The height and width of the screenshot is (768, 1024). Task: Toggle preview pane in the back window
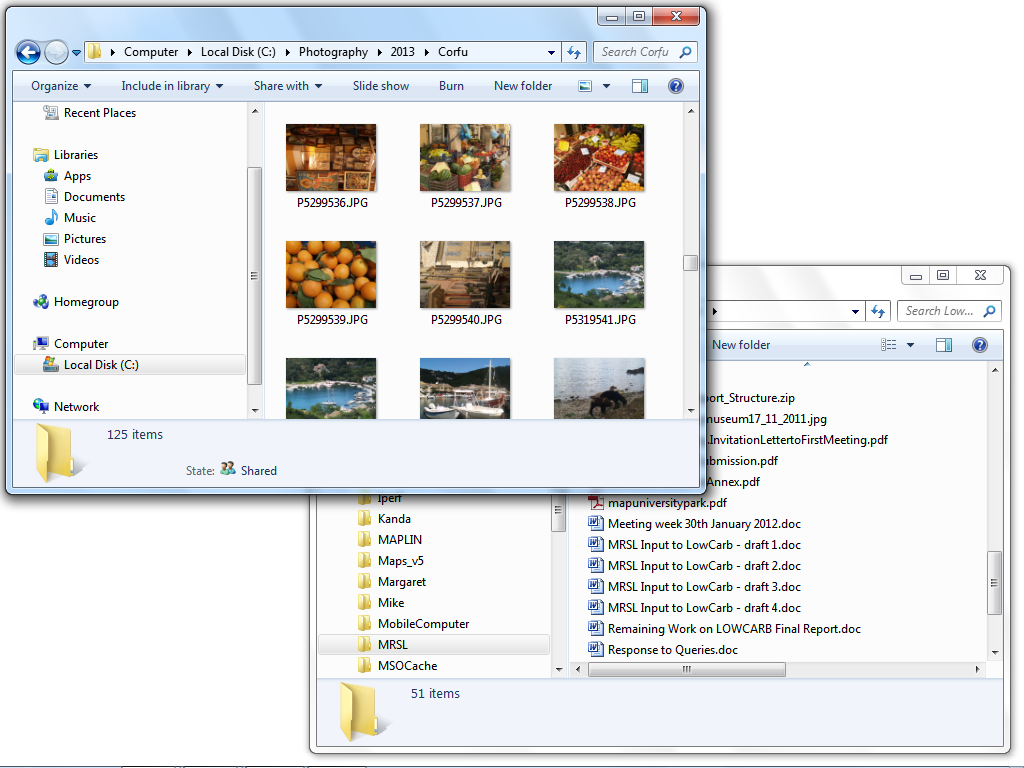pos(944,345)
